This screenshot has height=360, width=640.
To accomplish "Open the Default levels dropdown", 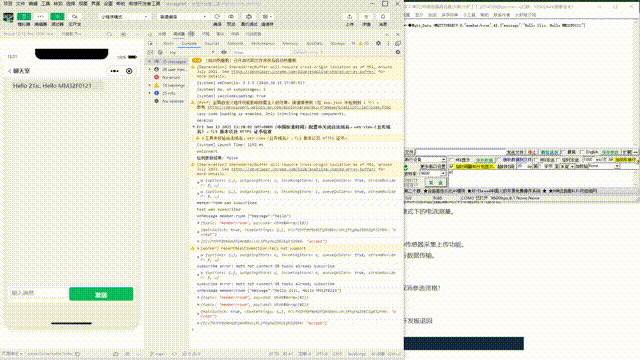I will tap(308, 52).
